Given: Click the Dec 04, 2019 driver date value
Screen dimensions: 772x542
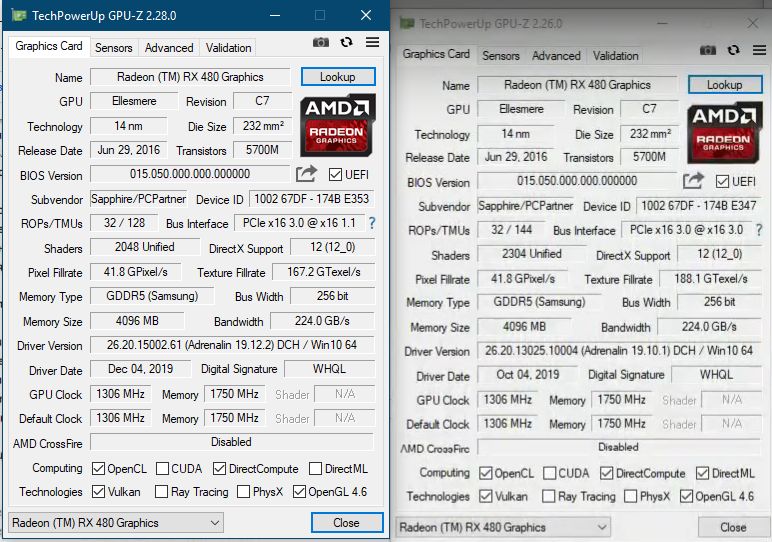Looking at the screenshot, I should 140,369.
